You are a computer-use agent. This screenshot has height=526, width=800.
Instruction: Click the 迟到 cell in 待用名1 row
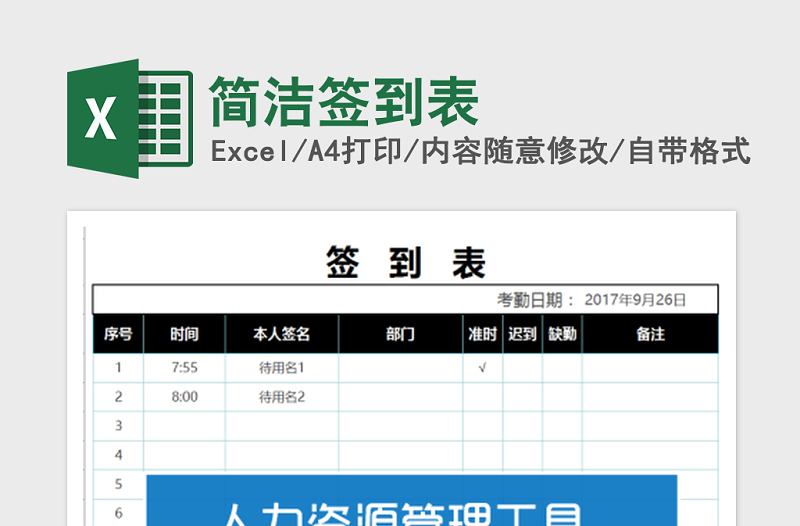(x=522, y=368)
